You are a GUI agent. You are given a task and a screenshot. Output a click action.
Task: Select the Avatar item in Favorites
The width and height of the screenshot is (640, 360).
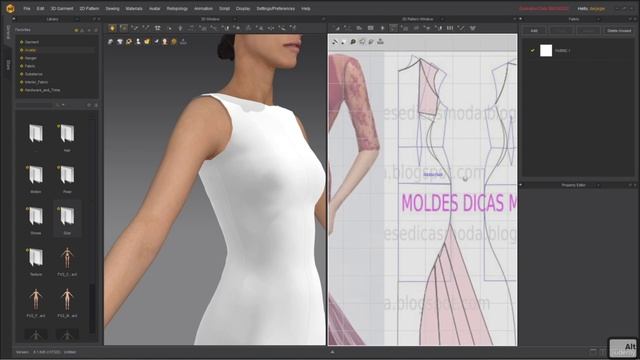pos(30,50)
